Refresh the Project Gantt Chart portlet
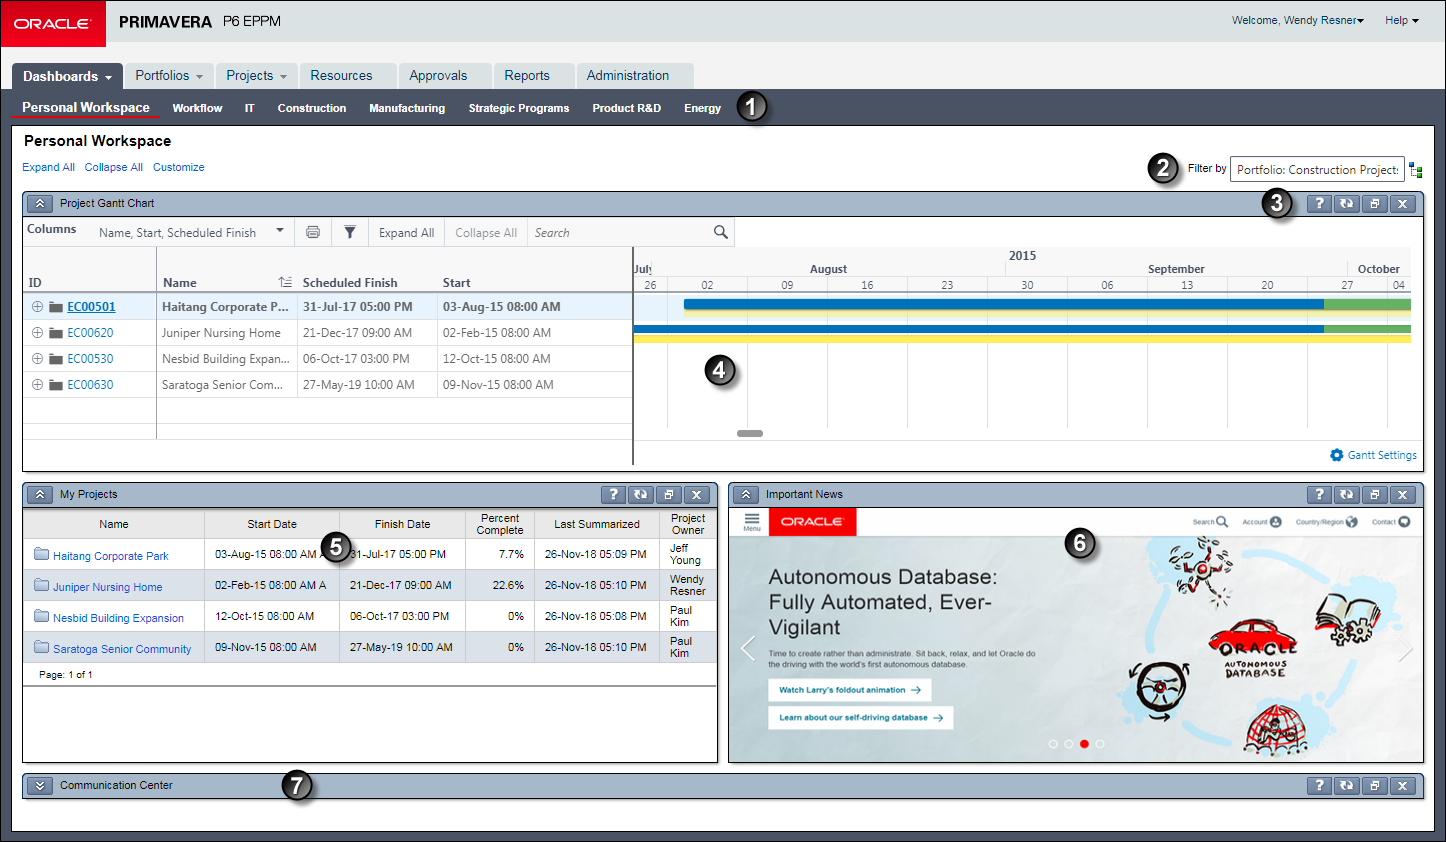The image size is (1446, 842). (1347, 204)
